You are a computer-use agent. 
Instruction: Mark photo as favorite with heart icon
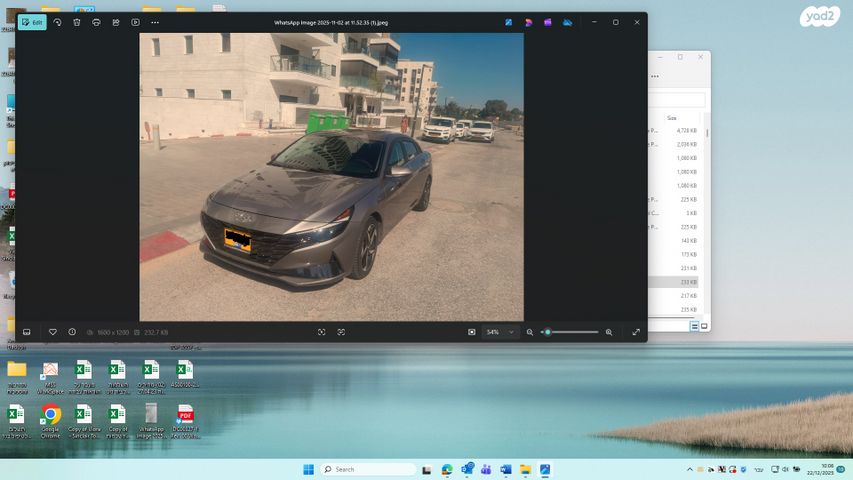point(52,332)
